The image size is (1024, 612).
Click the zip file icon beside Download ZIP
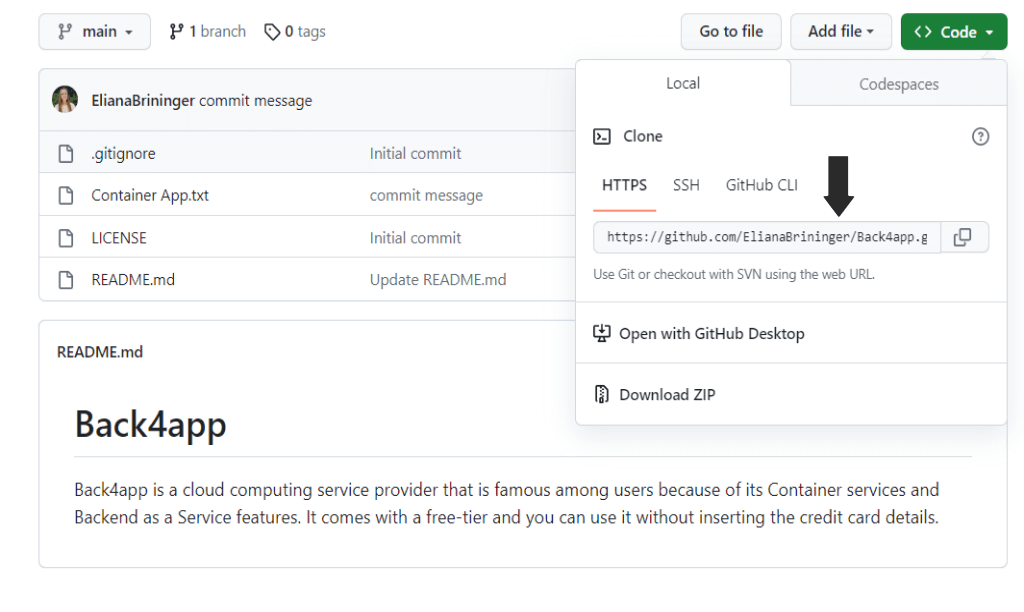tap(601, 395)
